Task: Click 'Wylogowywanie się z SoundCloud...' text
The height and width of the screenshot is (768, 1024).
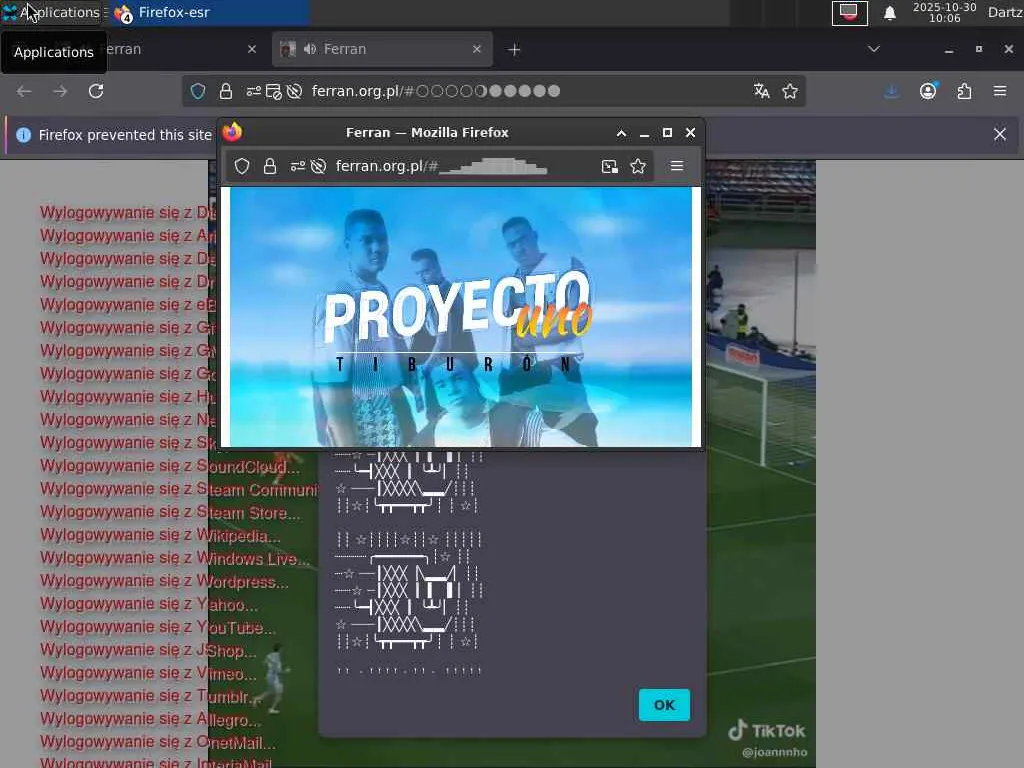Action: (x=170, y=466)
